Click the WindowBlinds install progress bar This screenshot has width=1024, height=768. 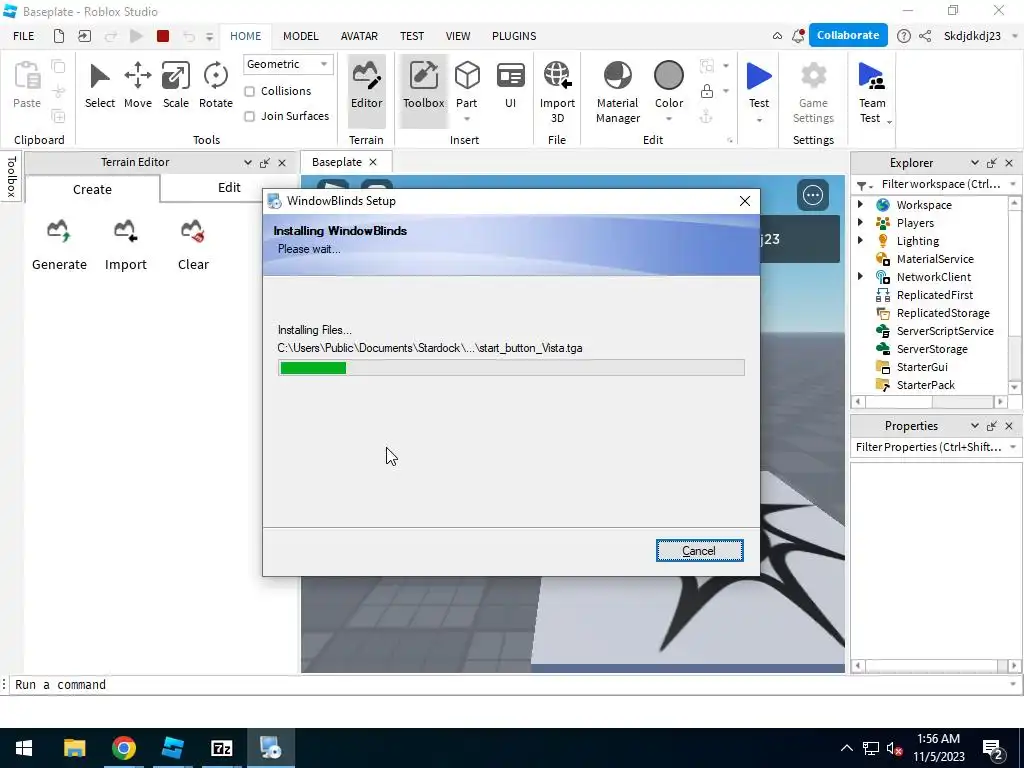coord(511,368)
